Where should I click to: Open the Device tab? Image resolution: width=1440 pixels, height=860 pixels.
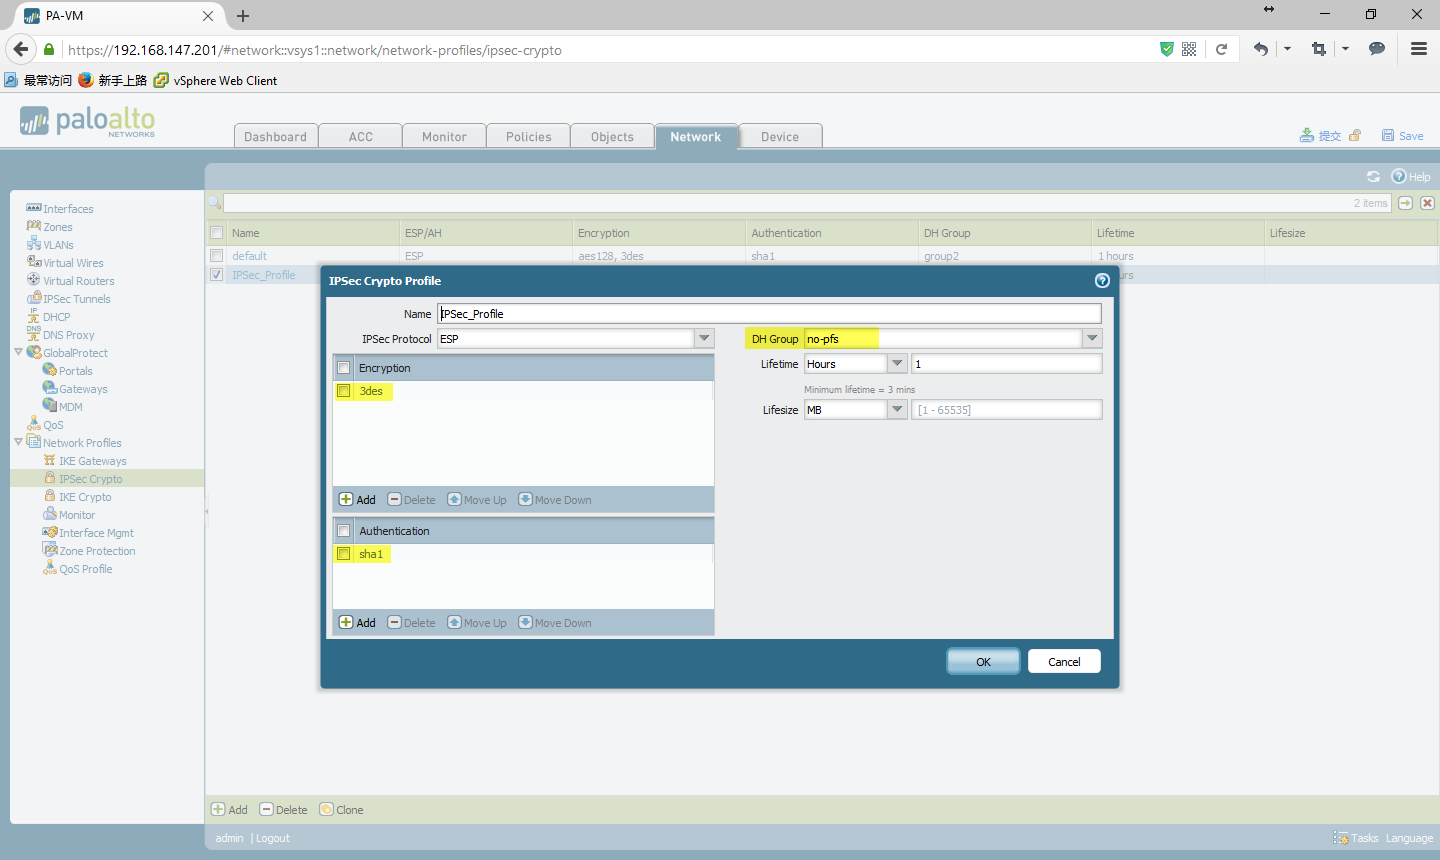click(780, 136)
